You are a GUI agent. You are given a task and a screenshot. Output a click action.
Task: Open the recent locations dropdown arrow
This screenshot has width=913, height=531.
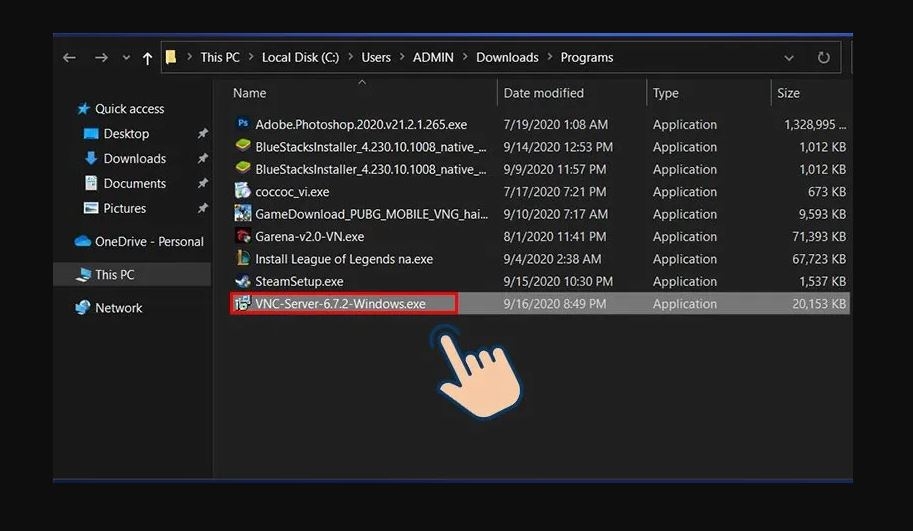pos(126,58)
